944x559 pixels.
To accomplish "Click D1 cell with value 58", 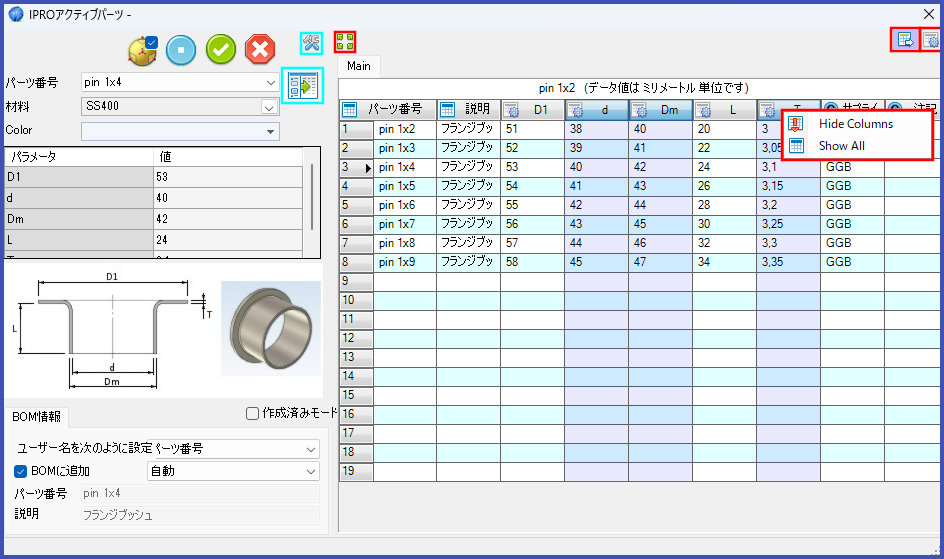I will [532, 262].
